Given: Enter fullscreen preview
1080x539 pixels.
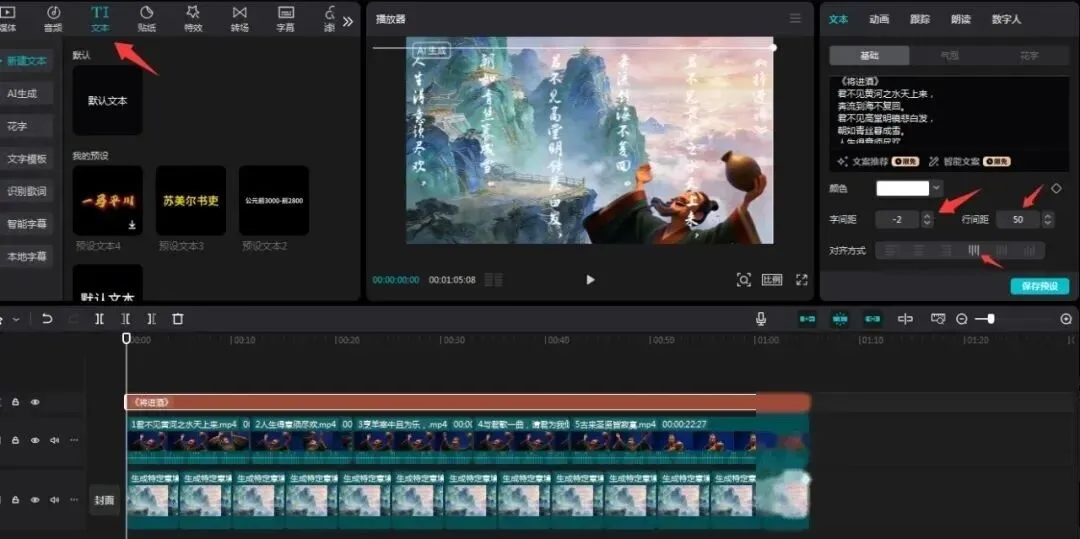Looking at the screenshot, I should (801, 279).
